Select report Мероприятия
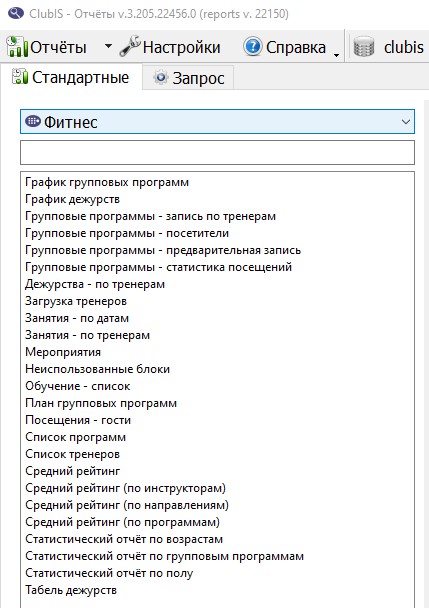This screenshot has height=608, width=429. pyautogui.click(x=63, y=352)
